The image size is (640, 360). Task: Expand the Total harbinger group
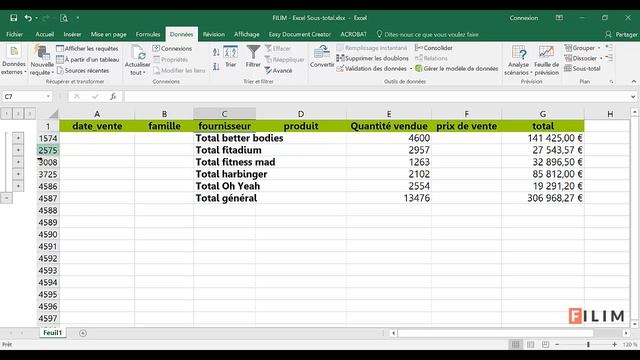pos(18,174)
